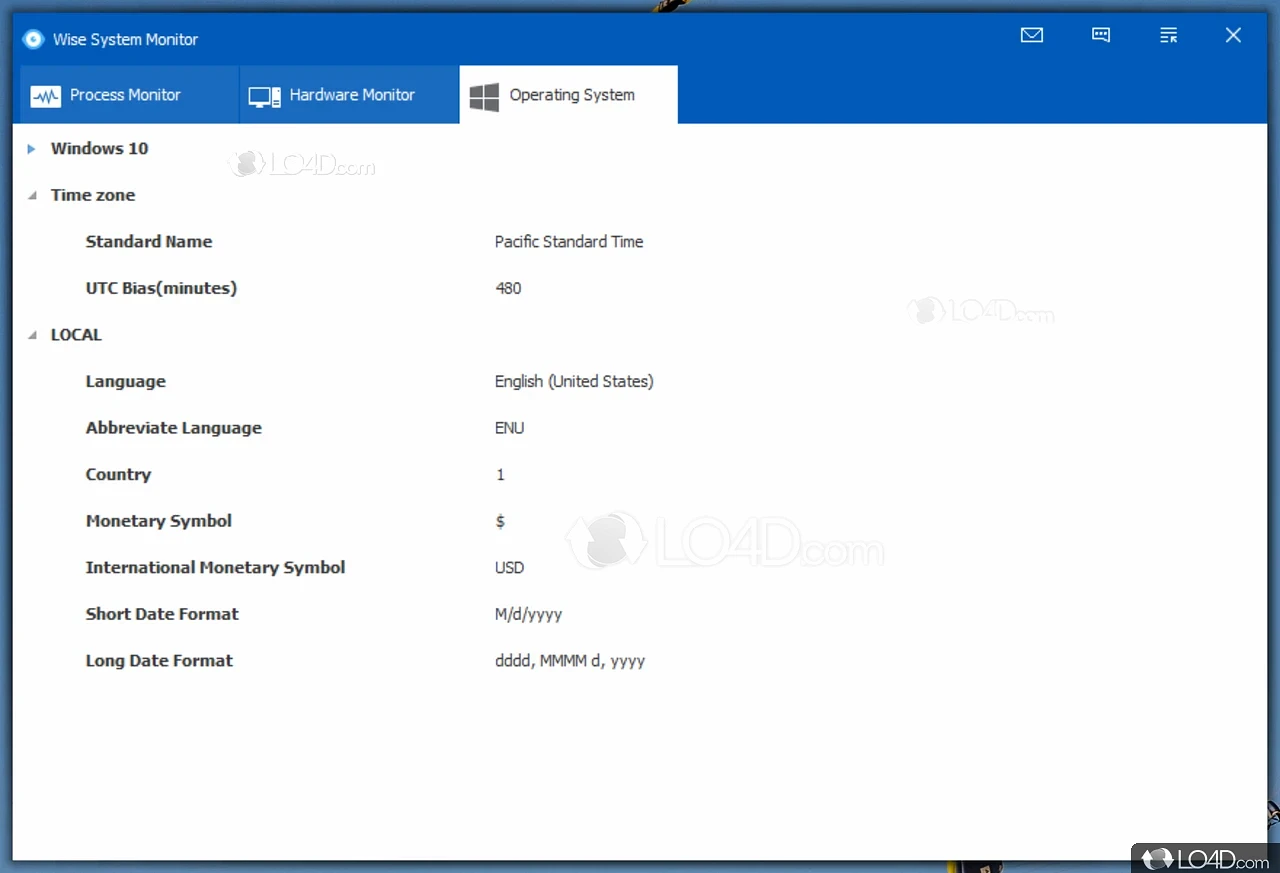Switch to the Hardware Monitor tab
The height and width of the screenshot is (873, 1280).
tap(351, 95)
